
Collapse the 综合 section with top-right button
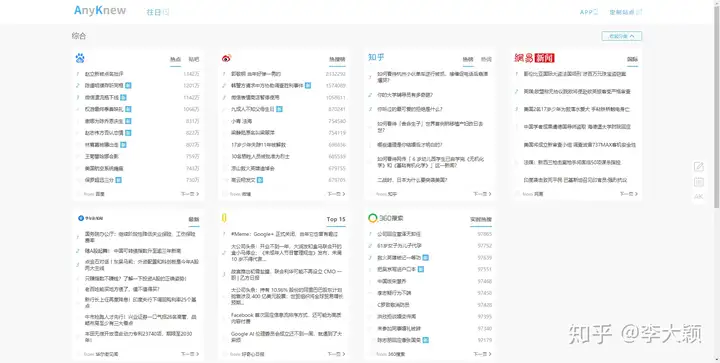pos(622,36)
